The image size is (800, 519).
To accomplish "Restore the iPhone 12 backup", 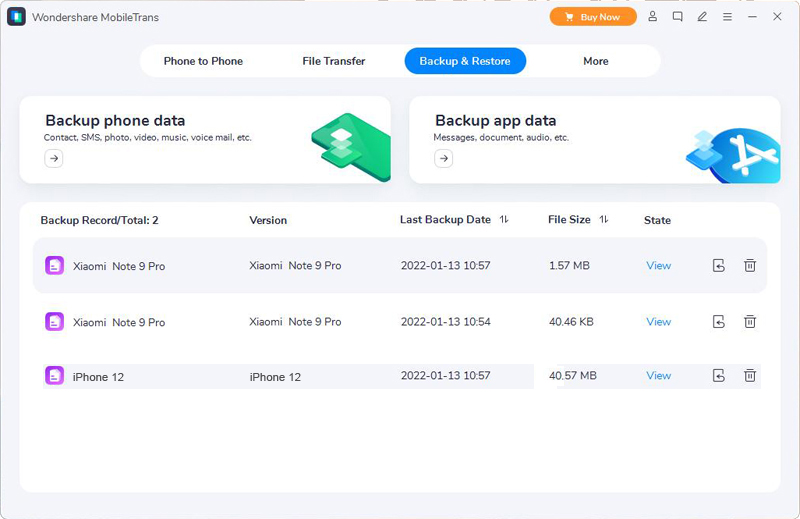I will coord(718,376).
